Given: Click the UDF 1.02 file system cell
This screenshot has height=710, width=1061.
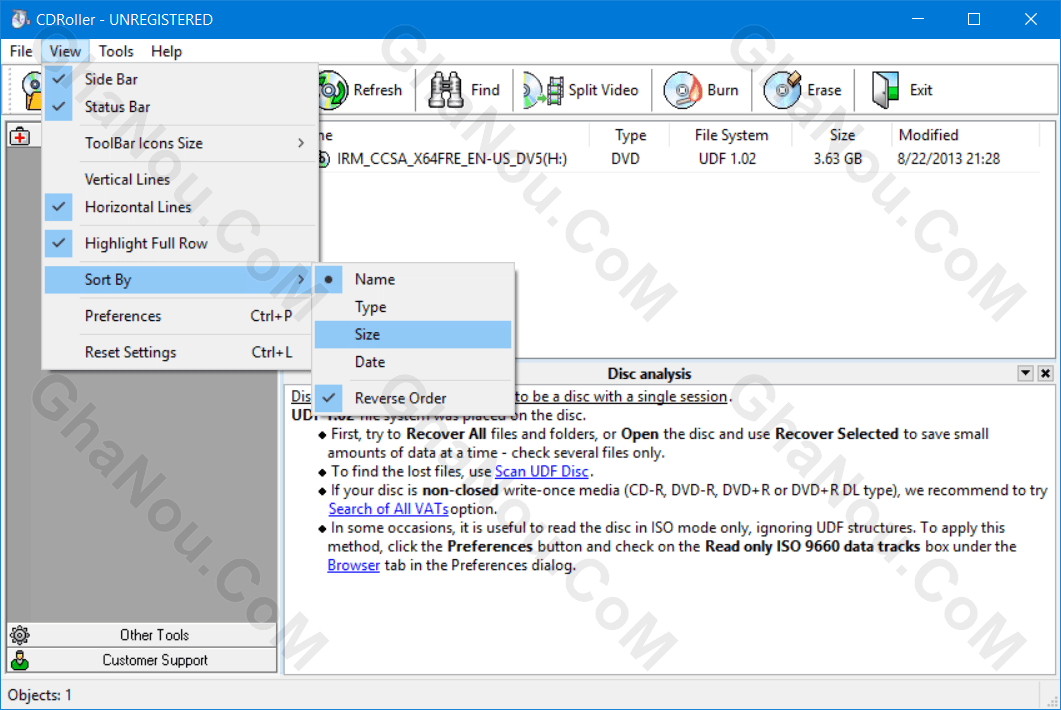Looking at the screenshot, I should pyautogui.click(x=727, y=159).
